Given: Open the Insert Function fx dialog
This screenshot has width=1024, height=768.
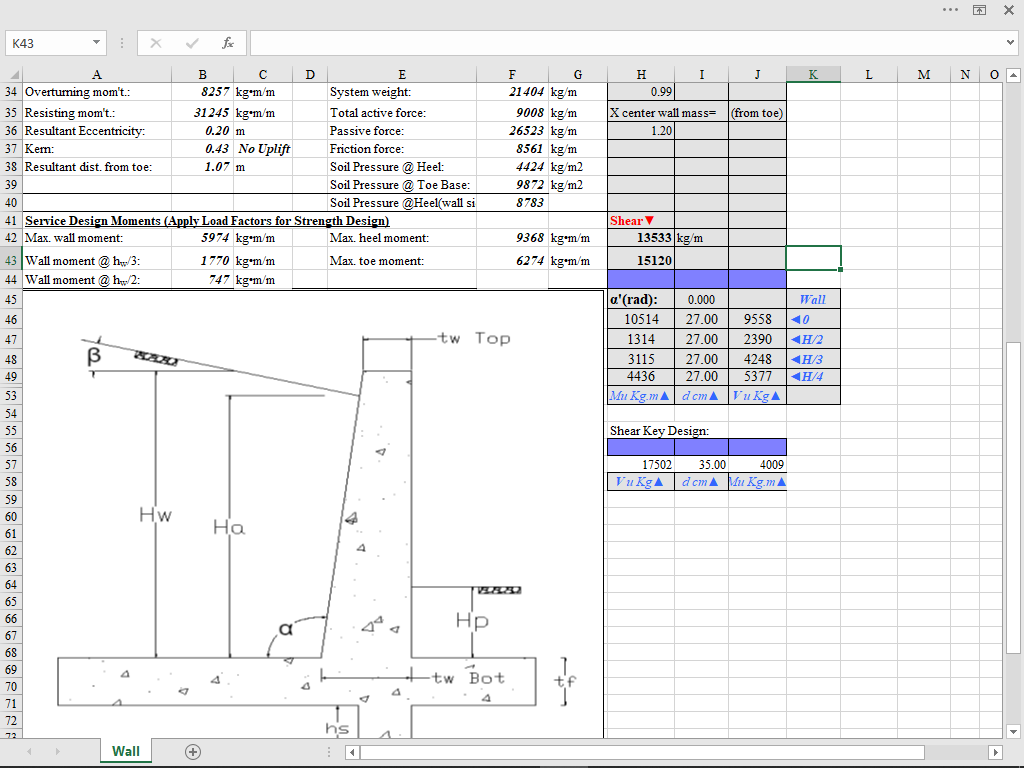Looking at the screenshot, I should [228, 43].
